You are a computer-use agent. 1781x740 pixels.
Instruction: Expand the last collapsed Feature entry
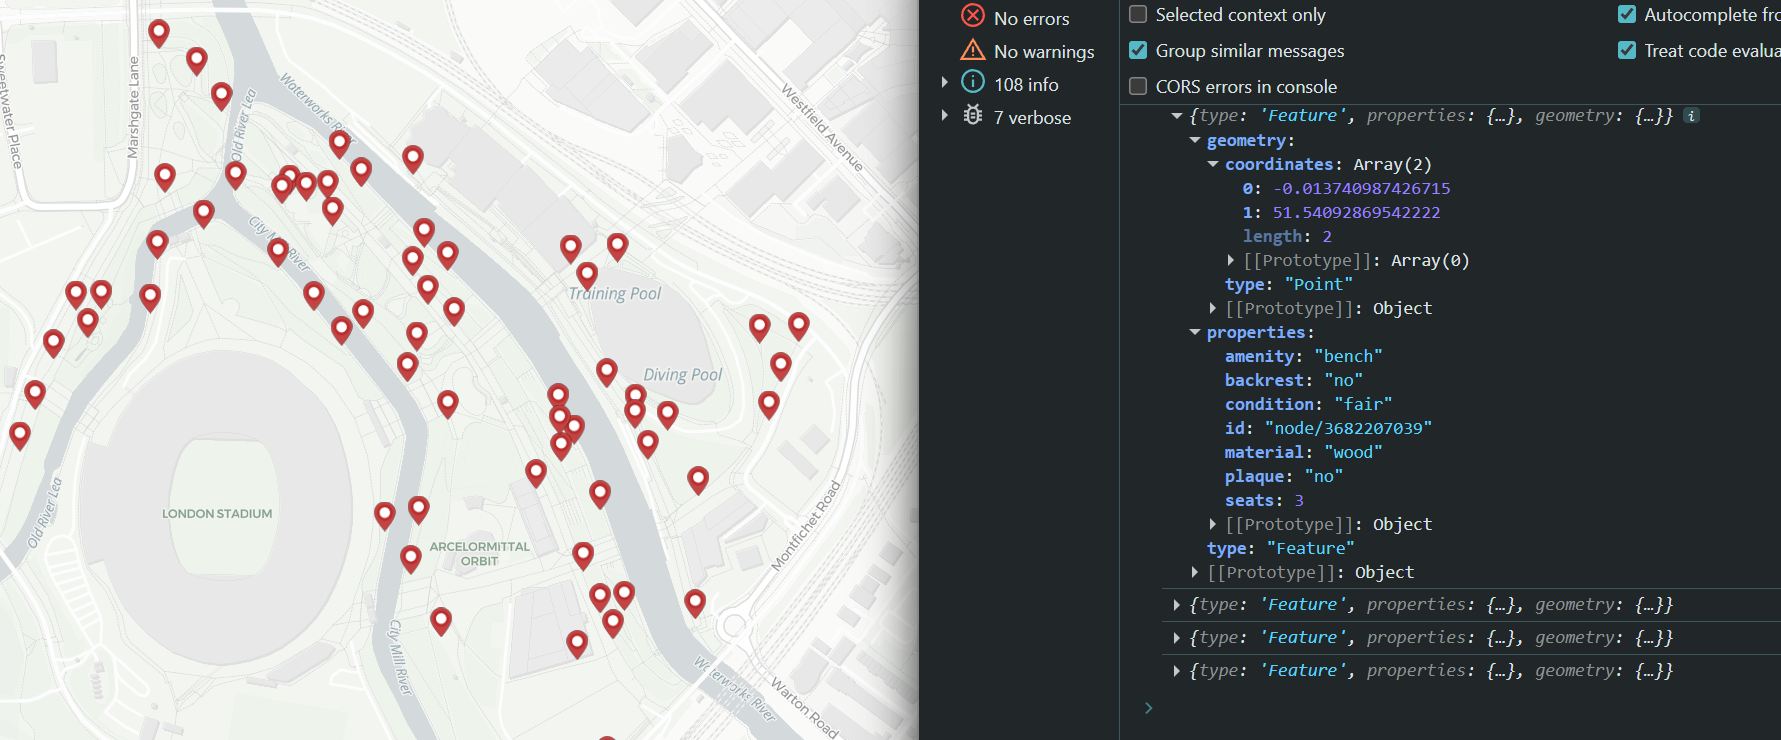tap(1177, 671)
